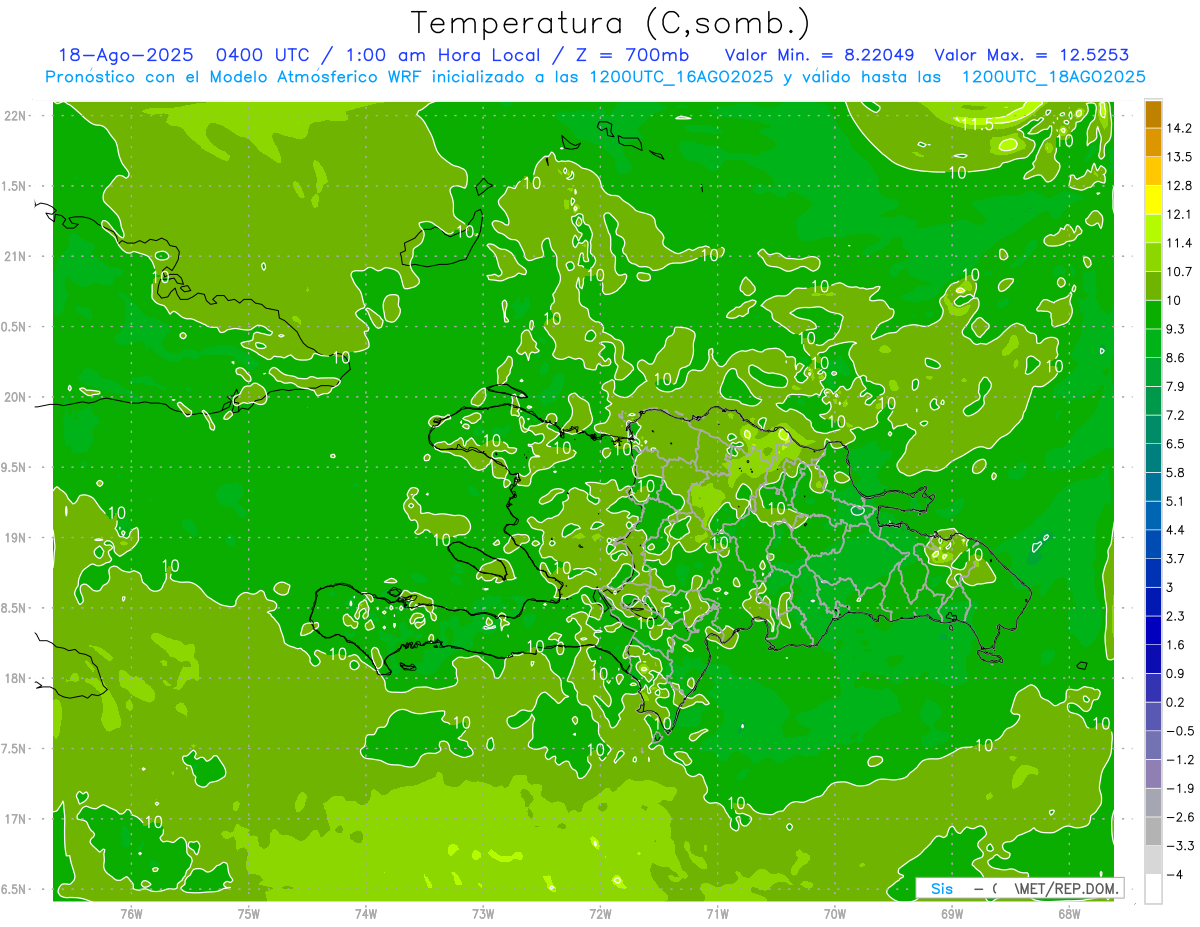1200x927 pixels.
Task: Select the gray swatch between -3.3 and -2.6
Action: [x=1153, y=832]
